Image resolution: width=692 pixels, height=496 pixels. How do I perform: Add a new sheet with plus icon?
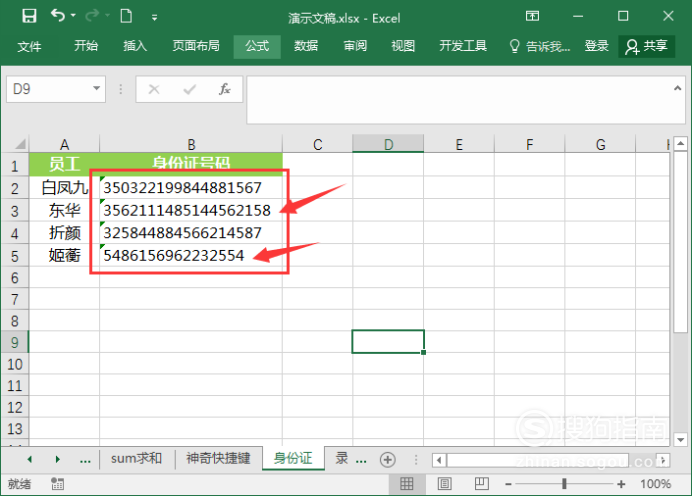[x=387, y=460]
